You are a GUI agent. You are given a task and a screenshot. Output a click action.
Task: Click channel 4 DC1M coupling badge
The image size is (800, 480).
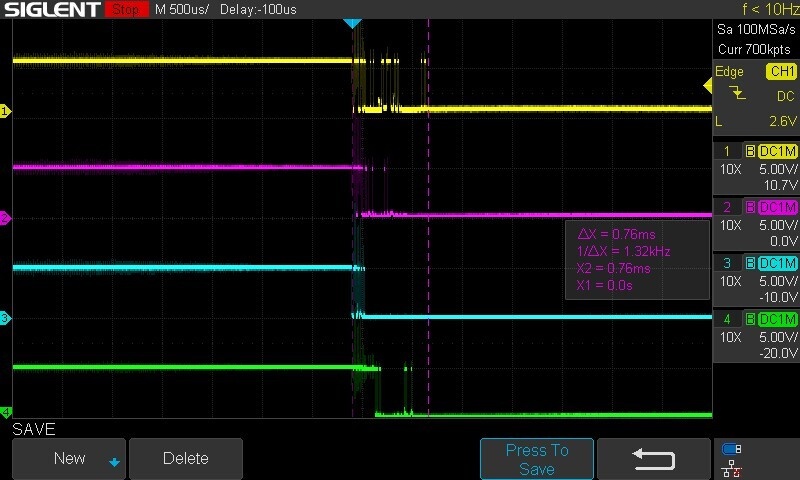(778, 319)
